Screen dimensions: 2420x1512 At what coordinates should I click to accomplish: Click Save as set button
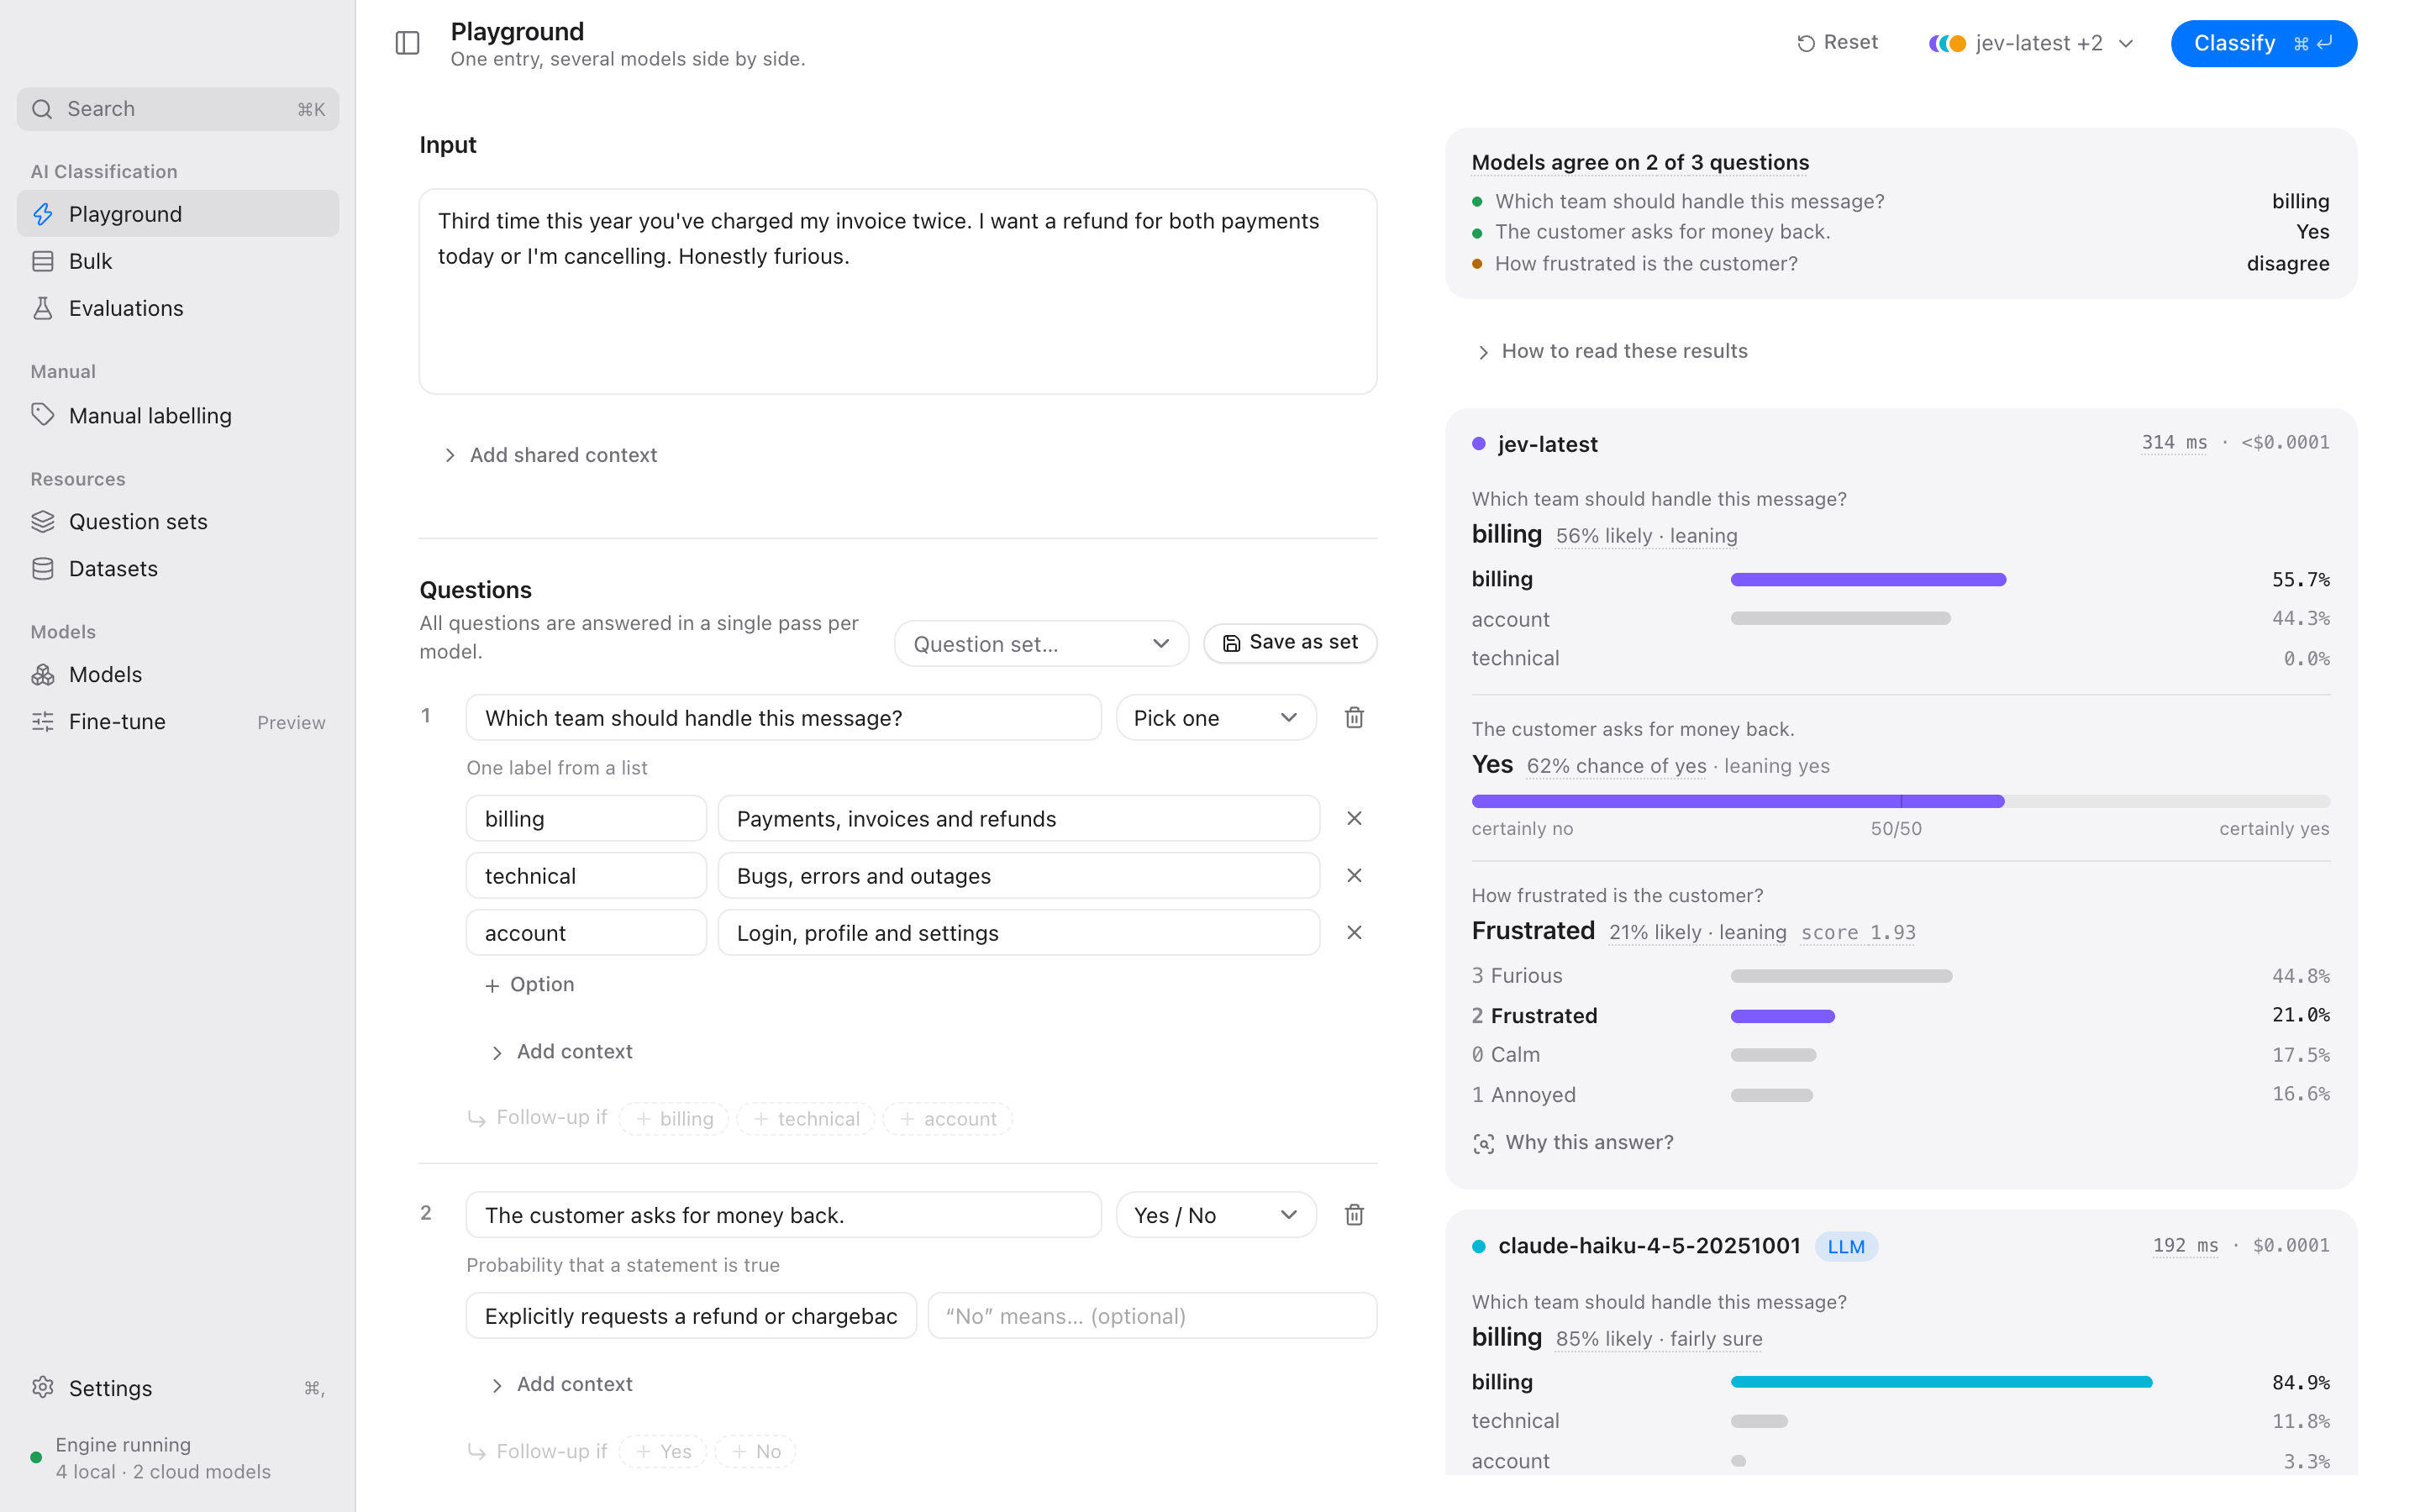[x=1290, y=642]
